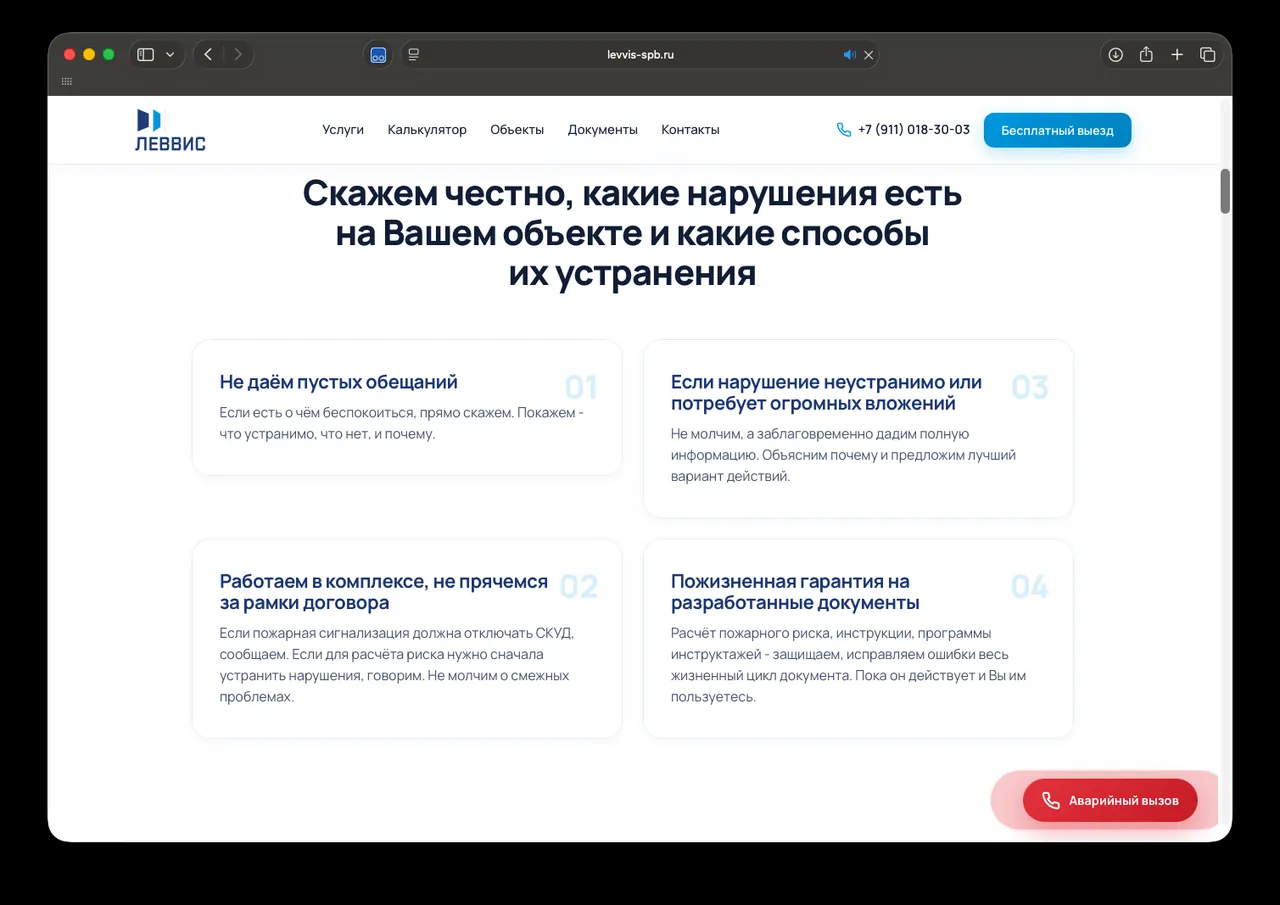
Task: Click paragraph starting Расчёт пожарного риска
Action: [x=848, y=665]
